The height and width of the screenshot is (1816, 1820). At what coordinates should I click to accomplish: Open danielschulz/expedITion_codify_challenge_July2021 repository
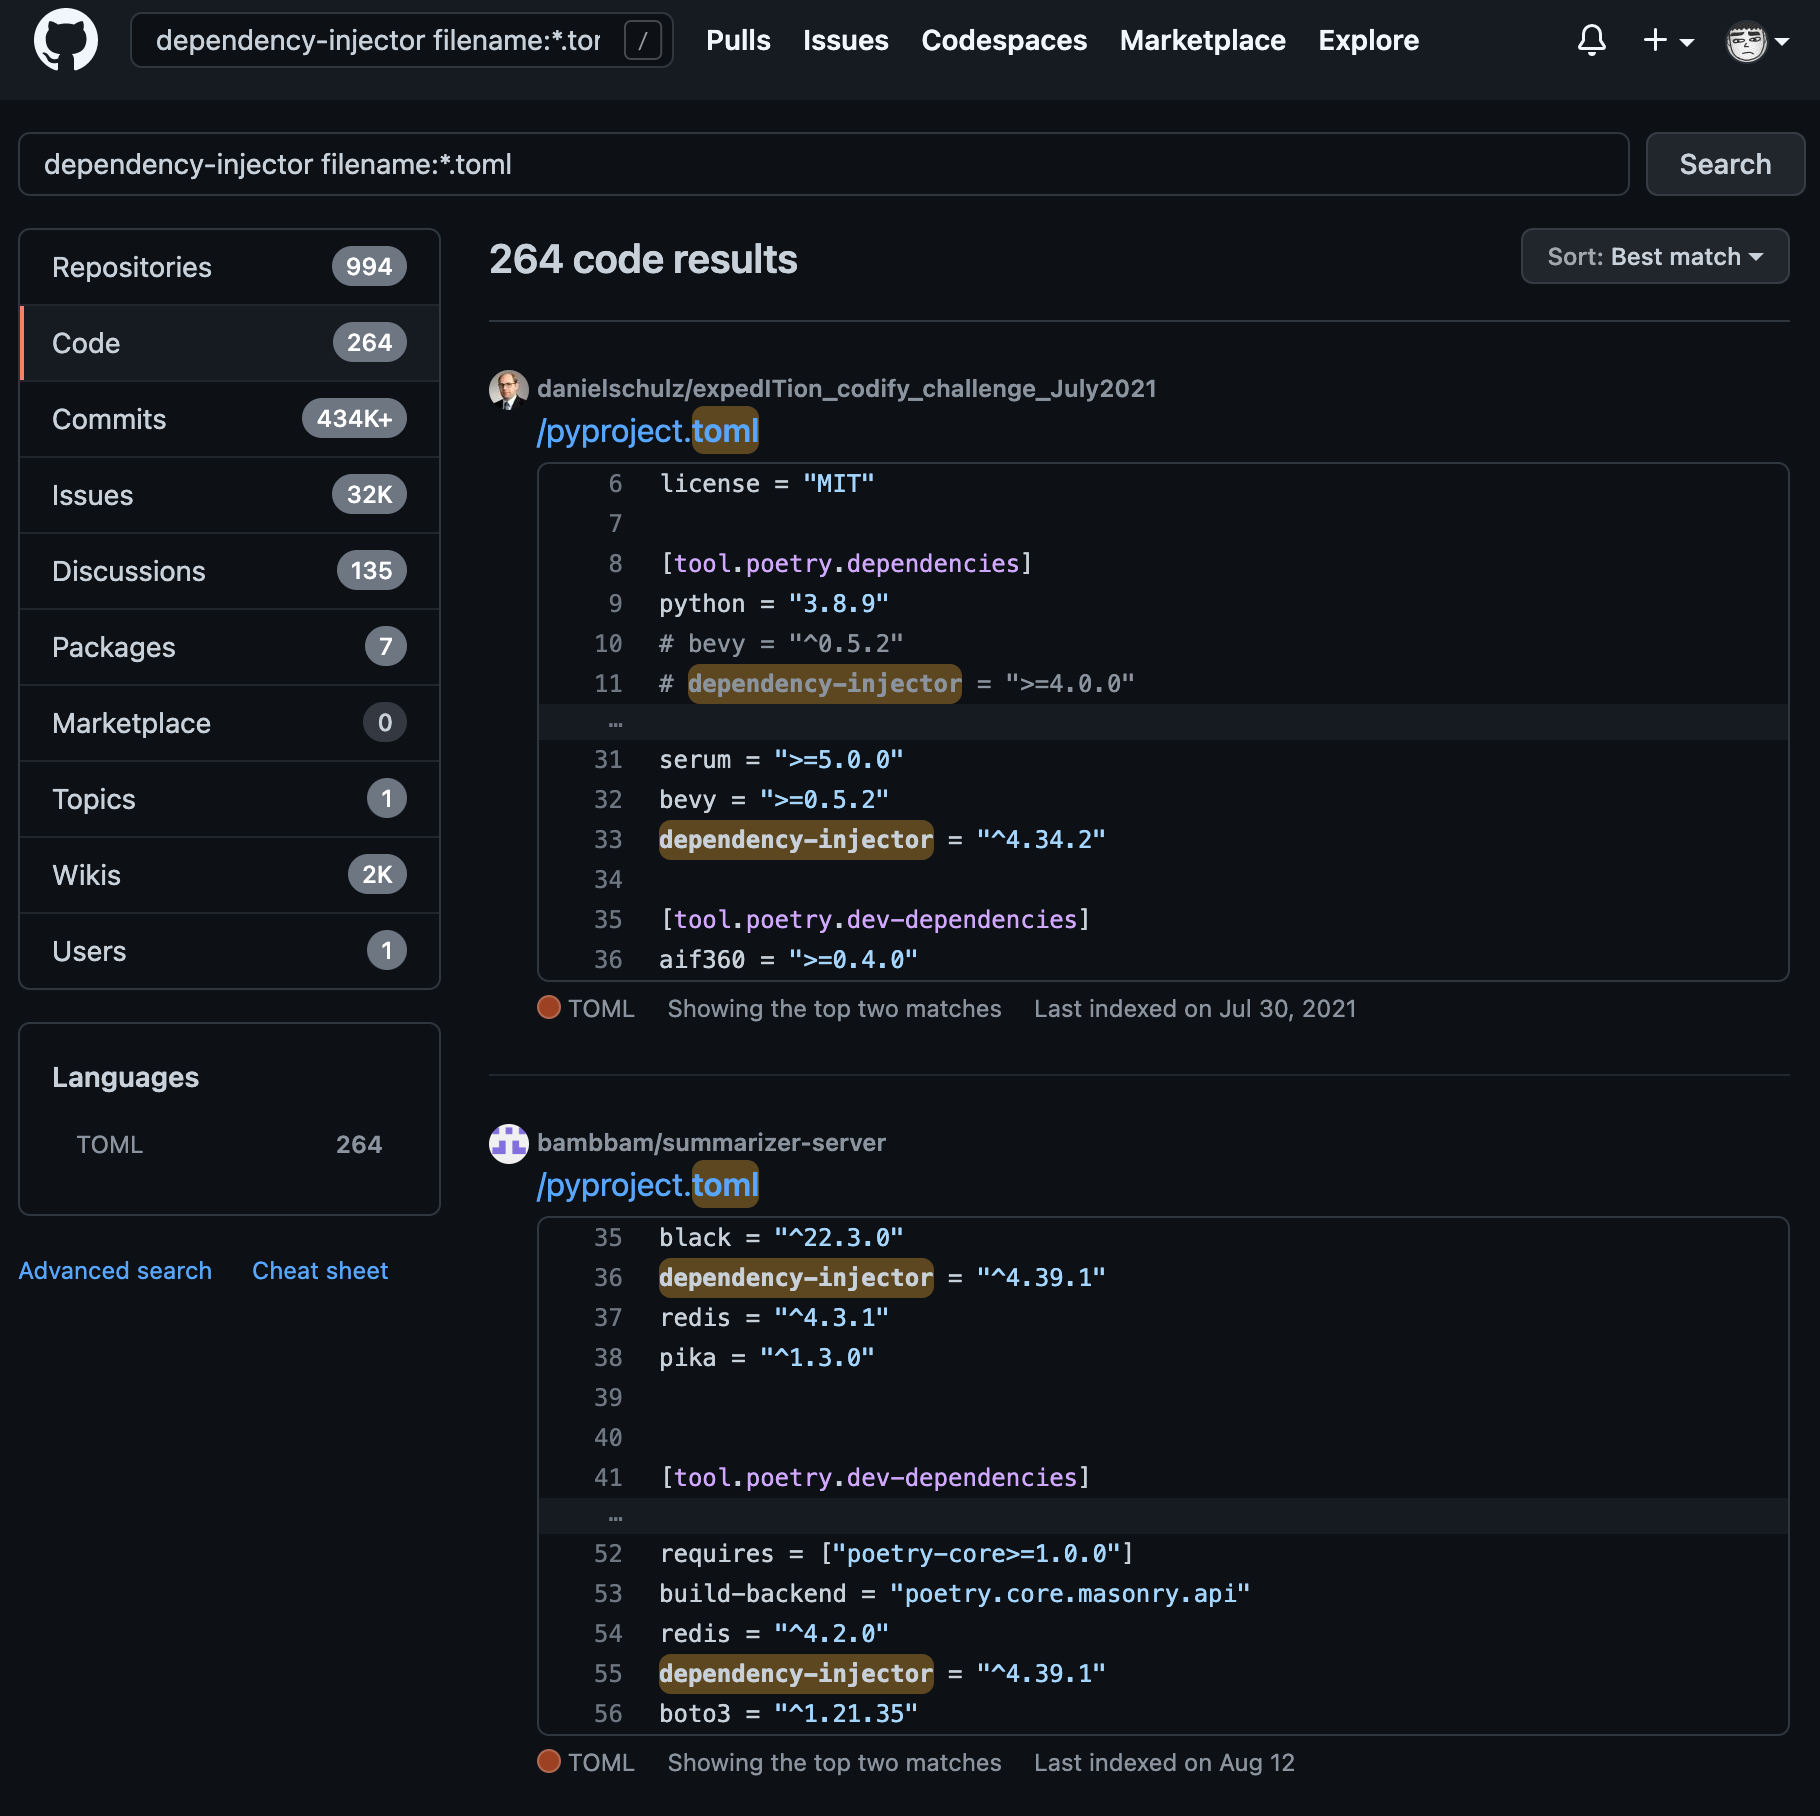pos(846,388)
